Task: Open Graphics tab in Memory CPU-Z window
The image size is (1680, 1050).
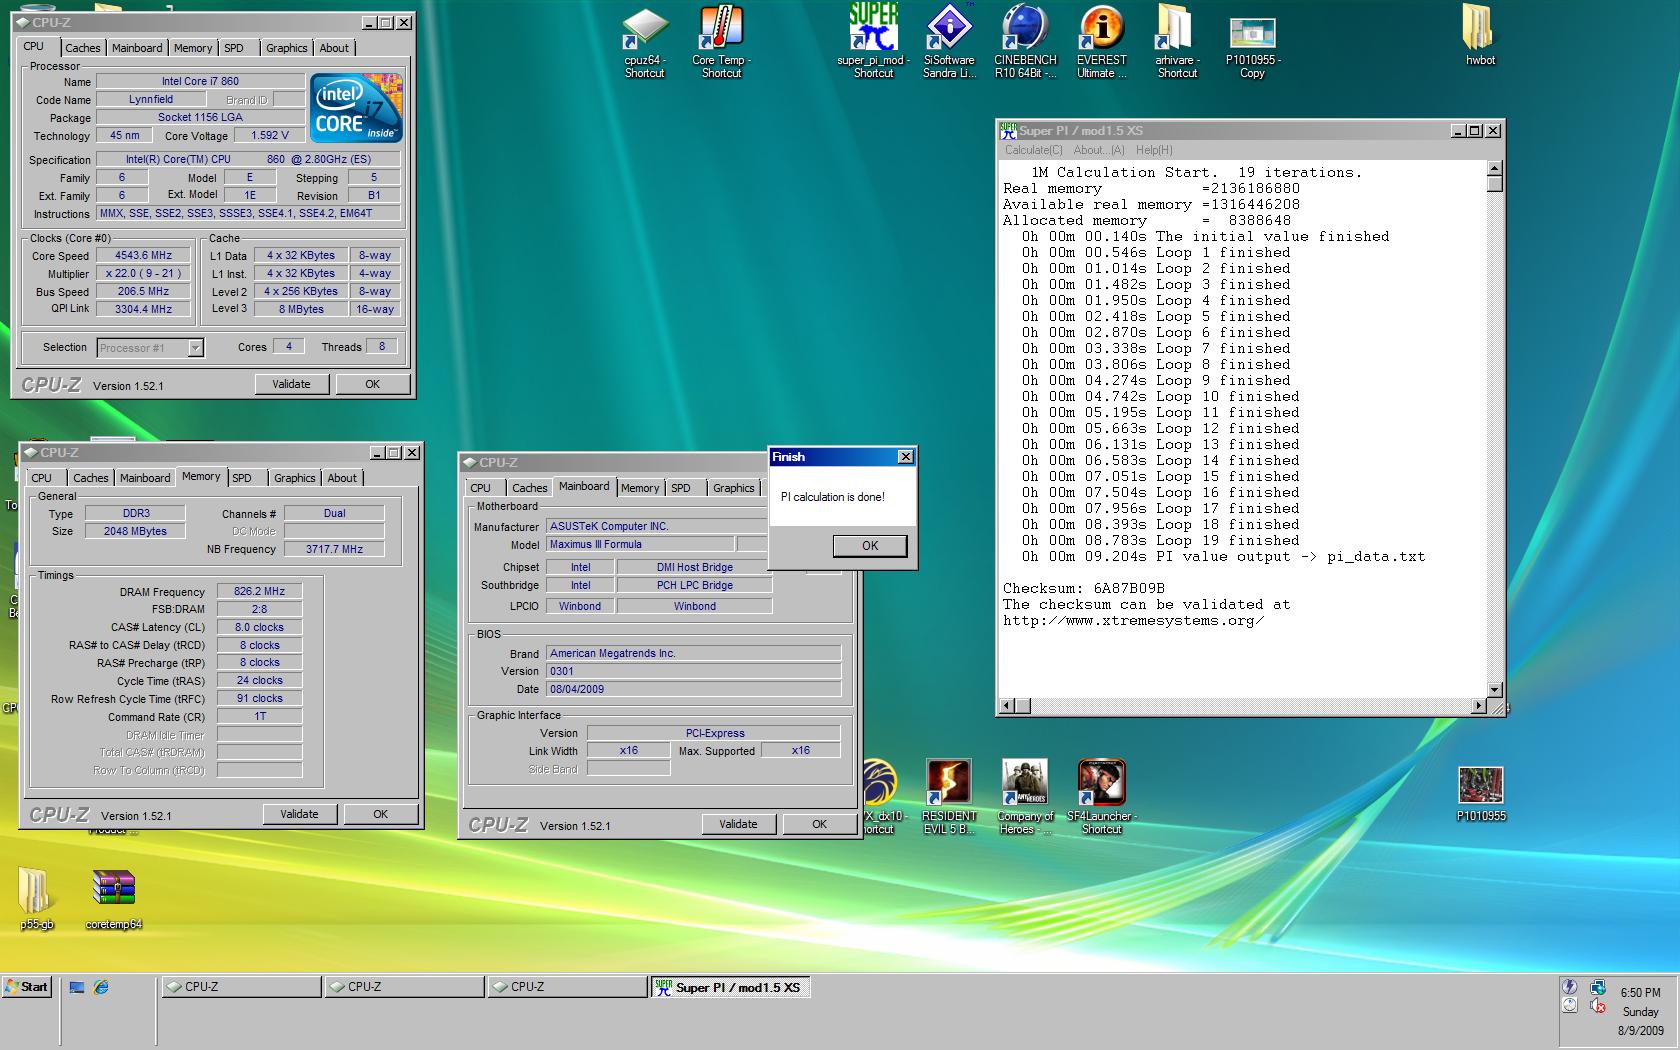Action: (x=295, y=478)
